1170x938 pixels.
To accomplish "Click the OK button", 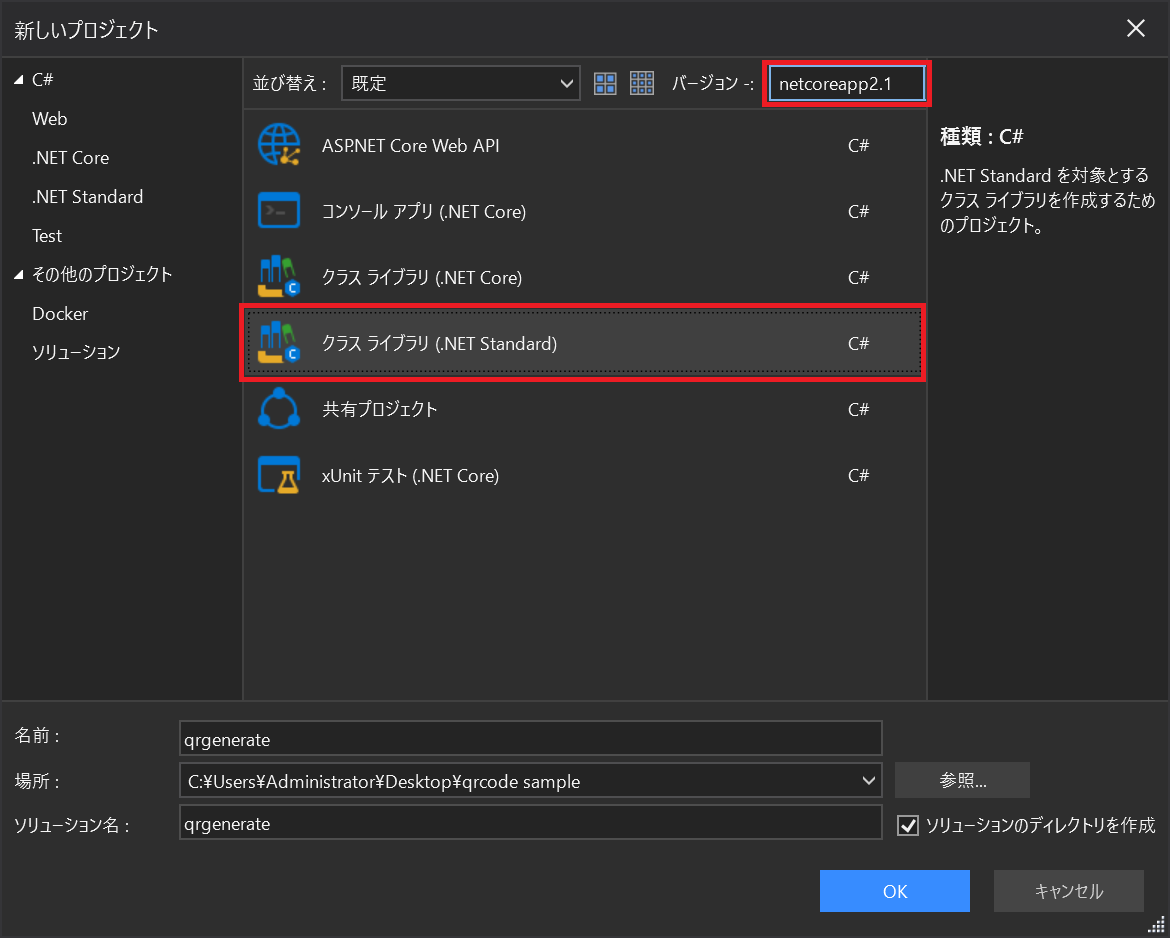I will 894,890.
